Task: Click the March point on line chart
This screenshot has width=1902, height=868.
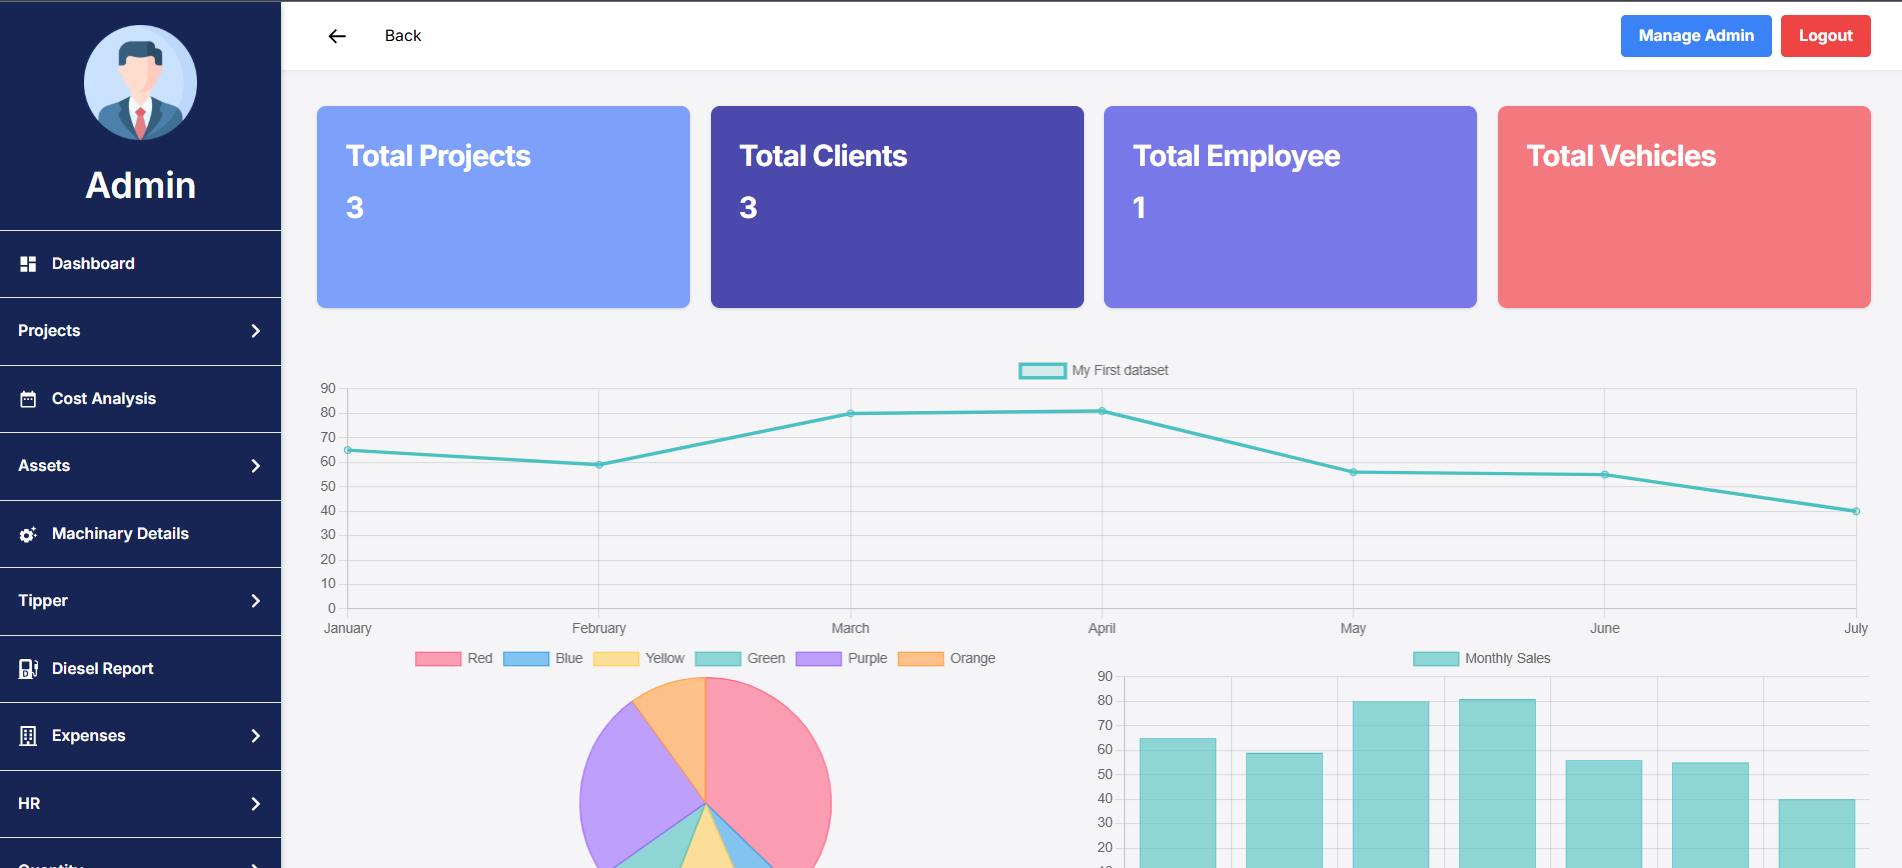Action: (x=851, y=413)
